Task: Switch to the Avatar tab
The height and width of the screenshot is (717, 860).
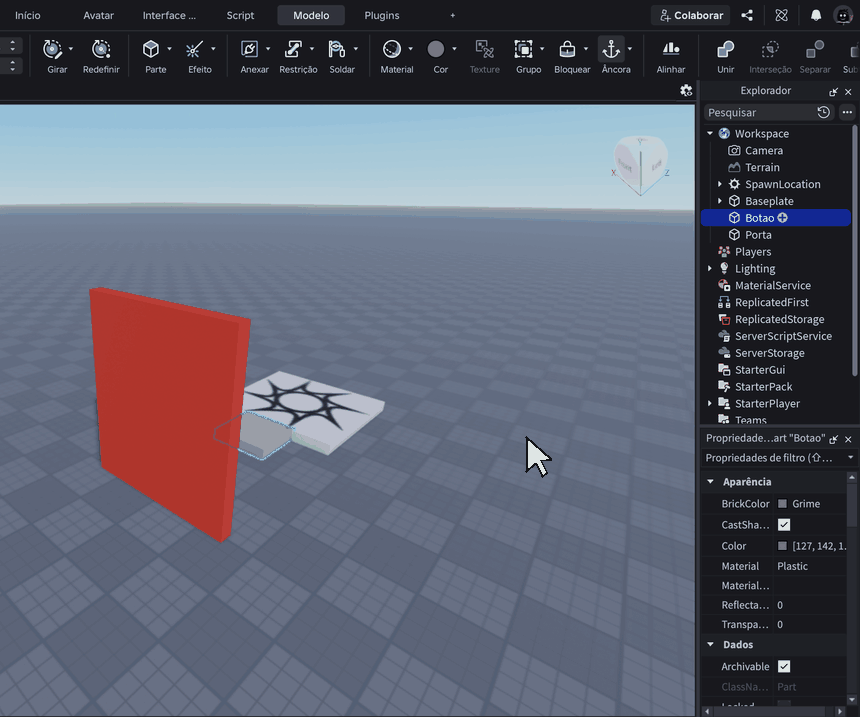Action: point(99,15)
